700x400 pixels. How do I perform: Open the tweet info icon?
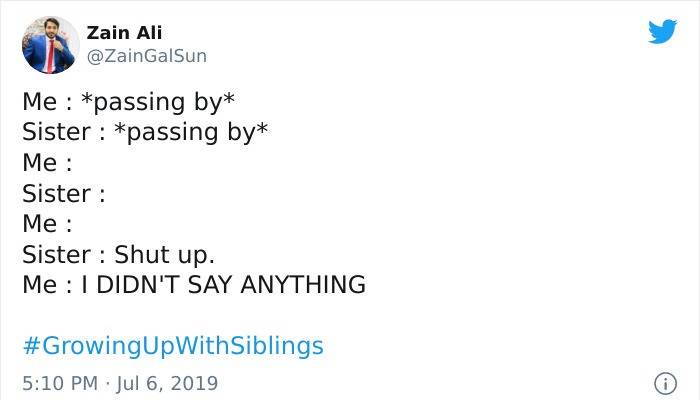point(665,383)
